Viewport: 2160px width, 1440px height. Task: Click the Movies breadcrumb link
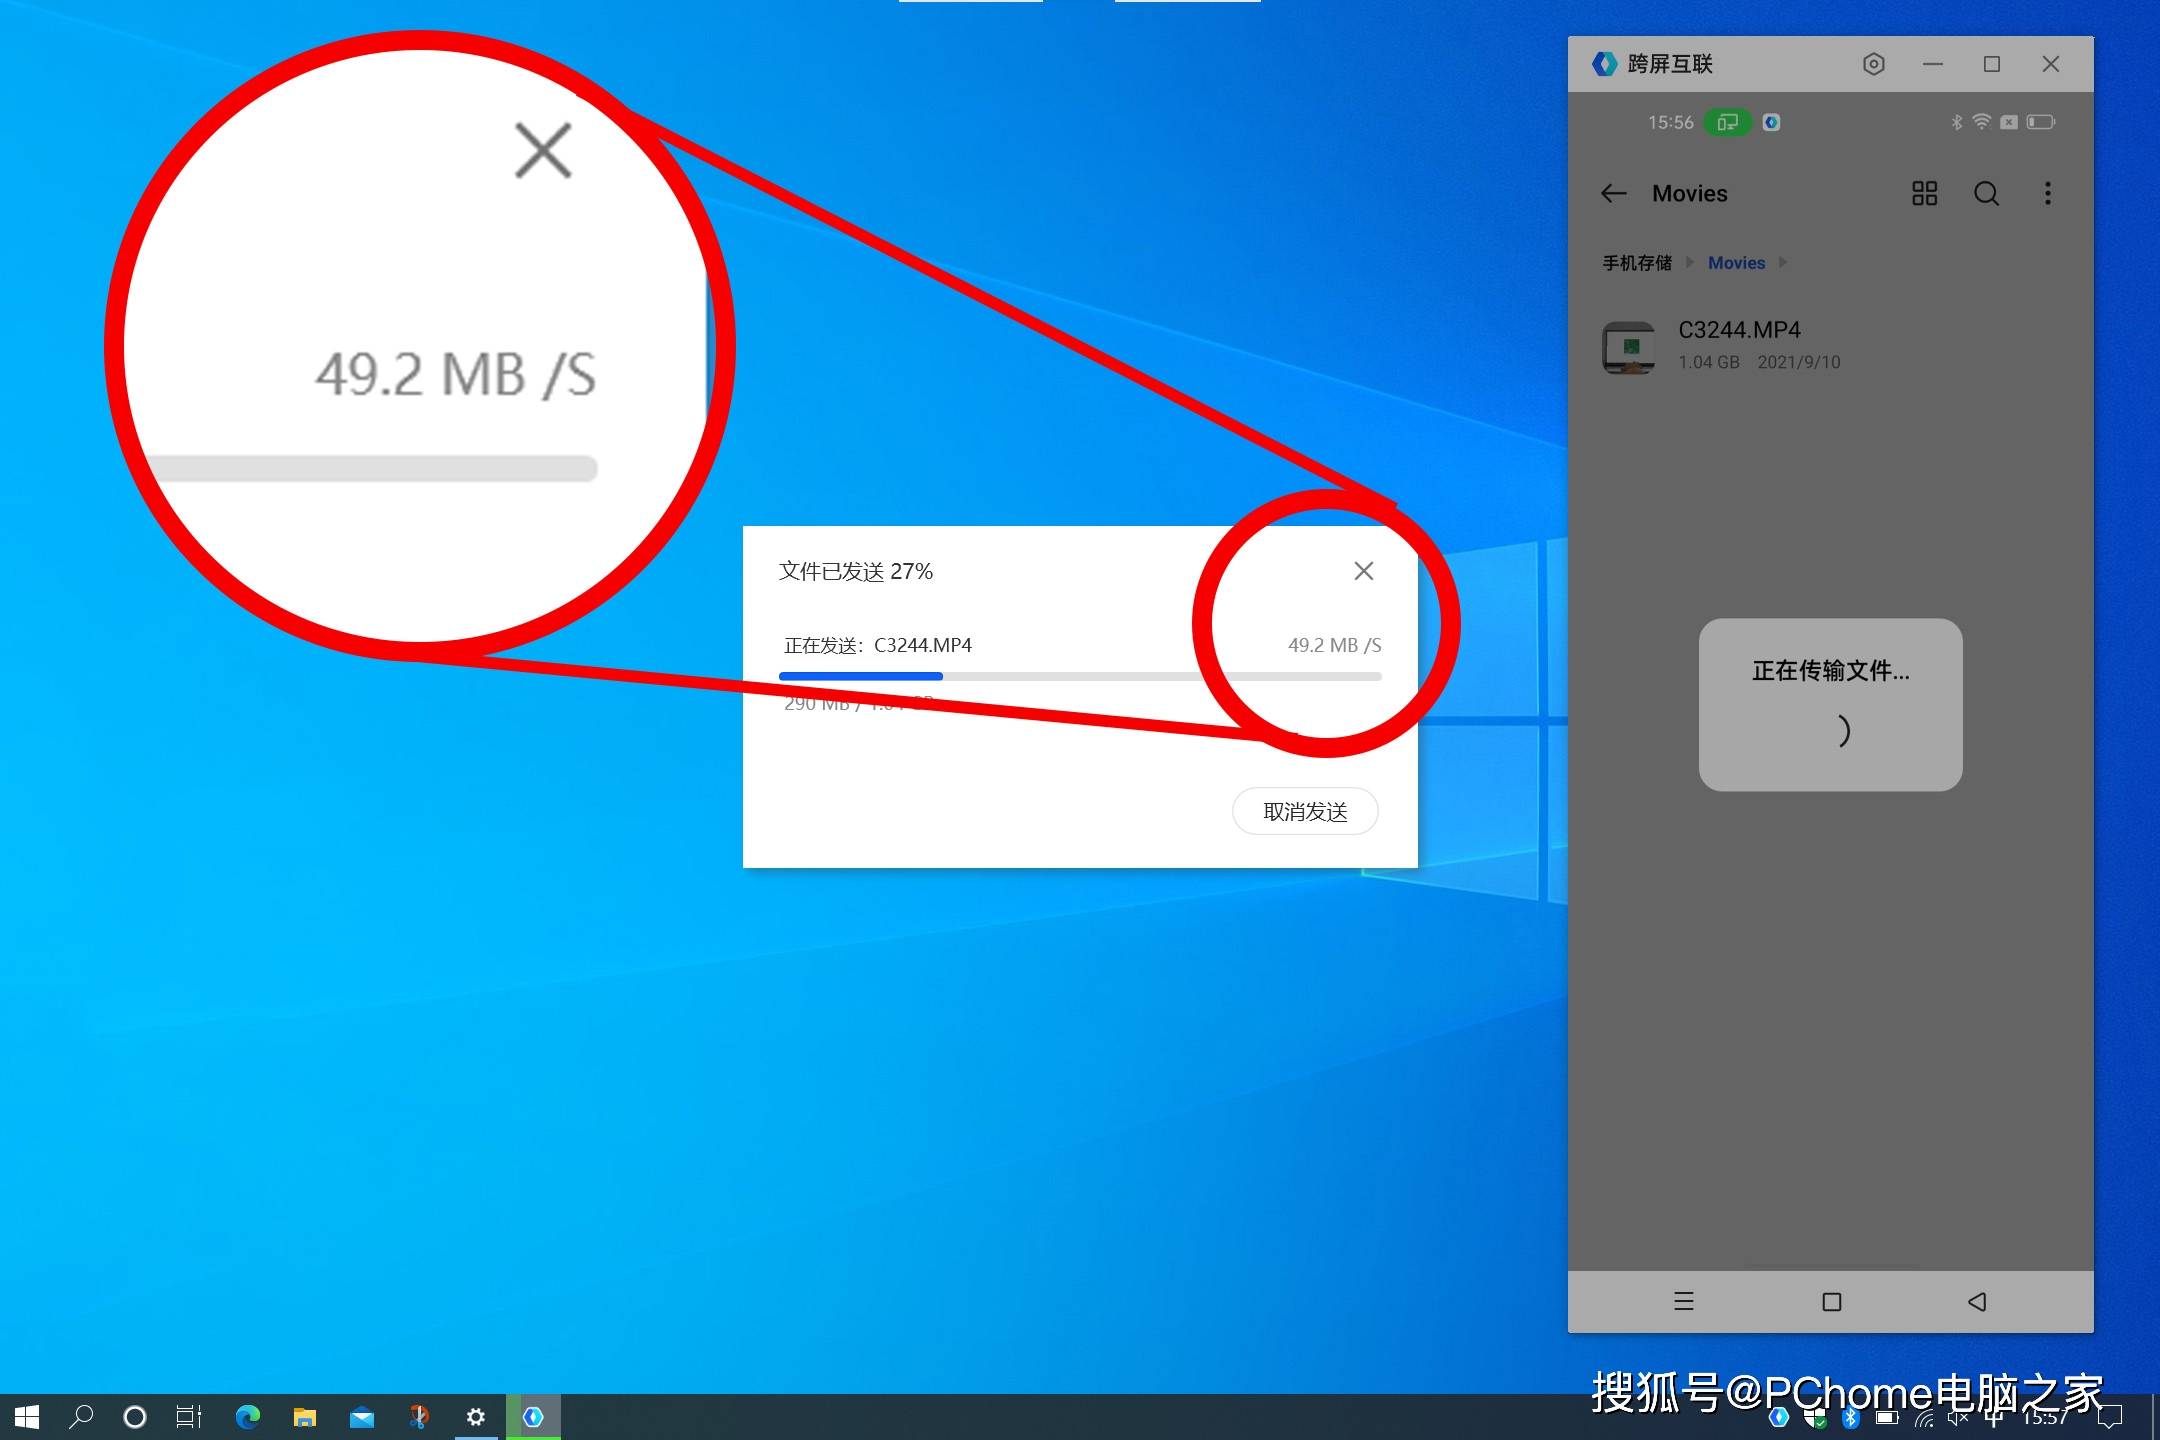[1736, 263]
